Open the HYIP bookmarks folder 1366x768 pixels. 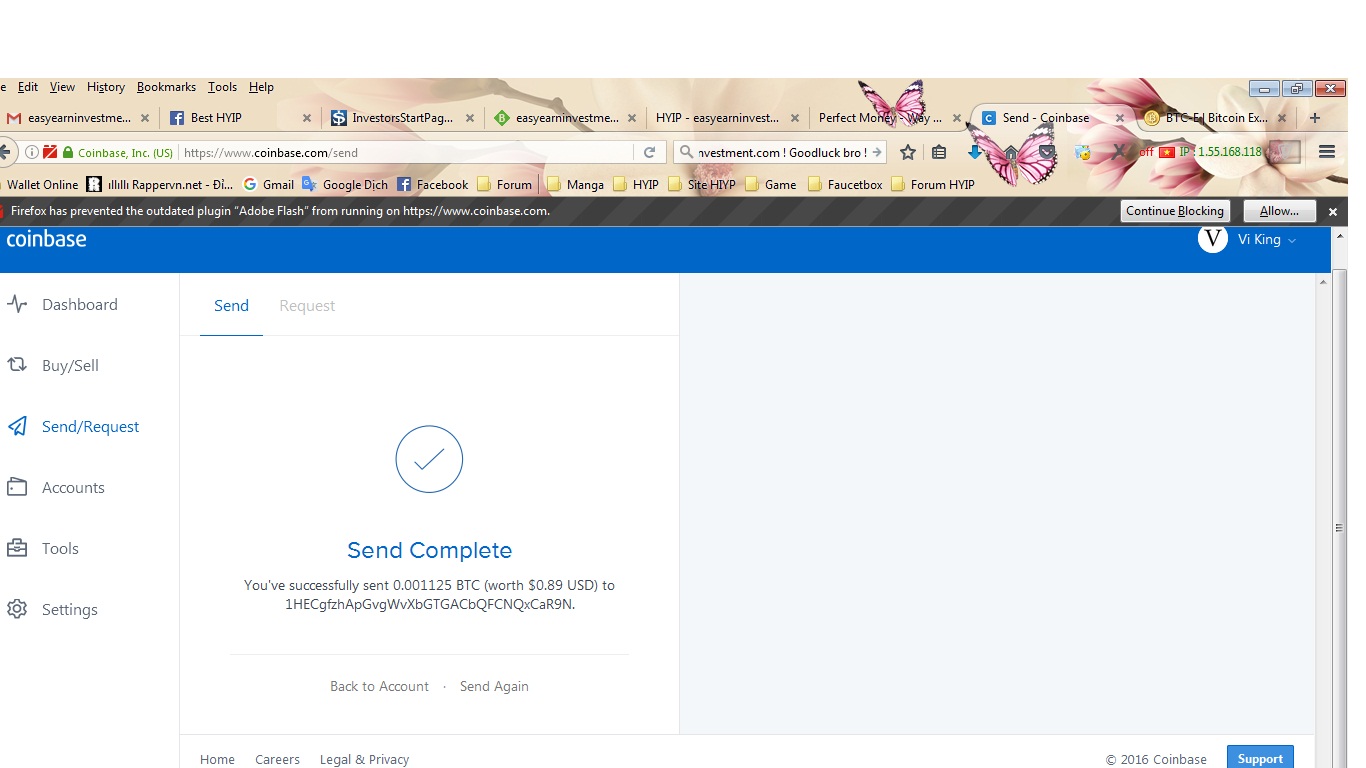pos(636,184)
